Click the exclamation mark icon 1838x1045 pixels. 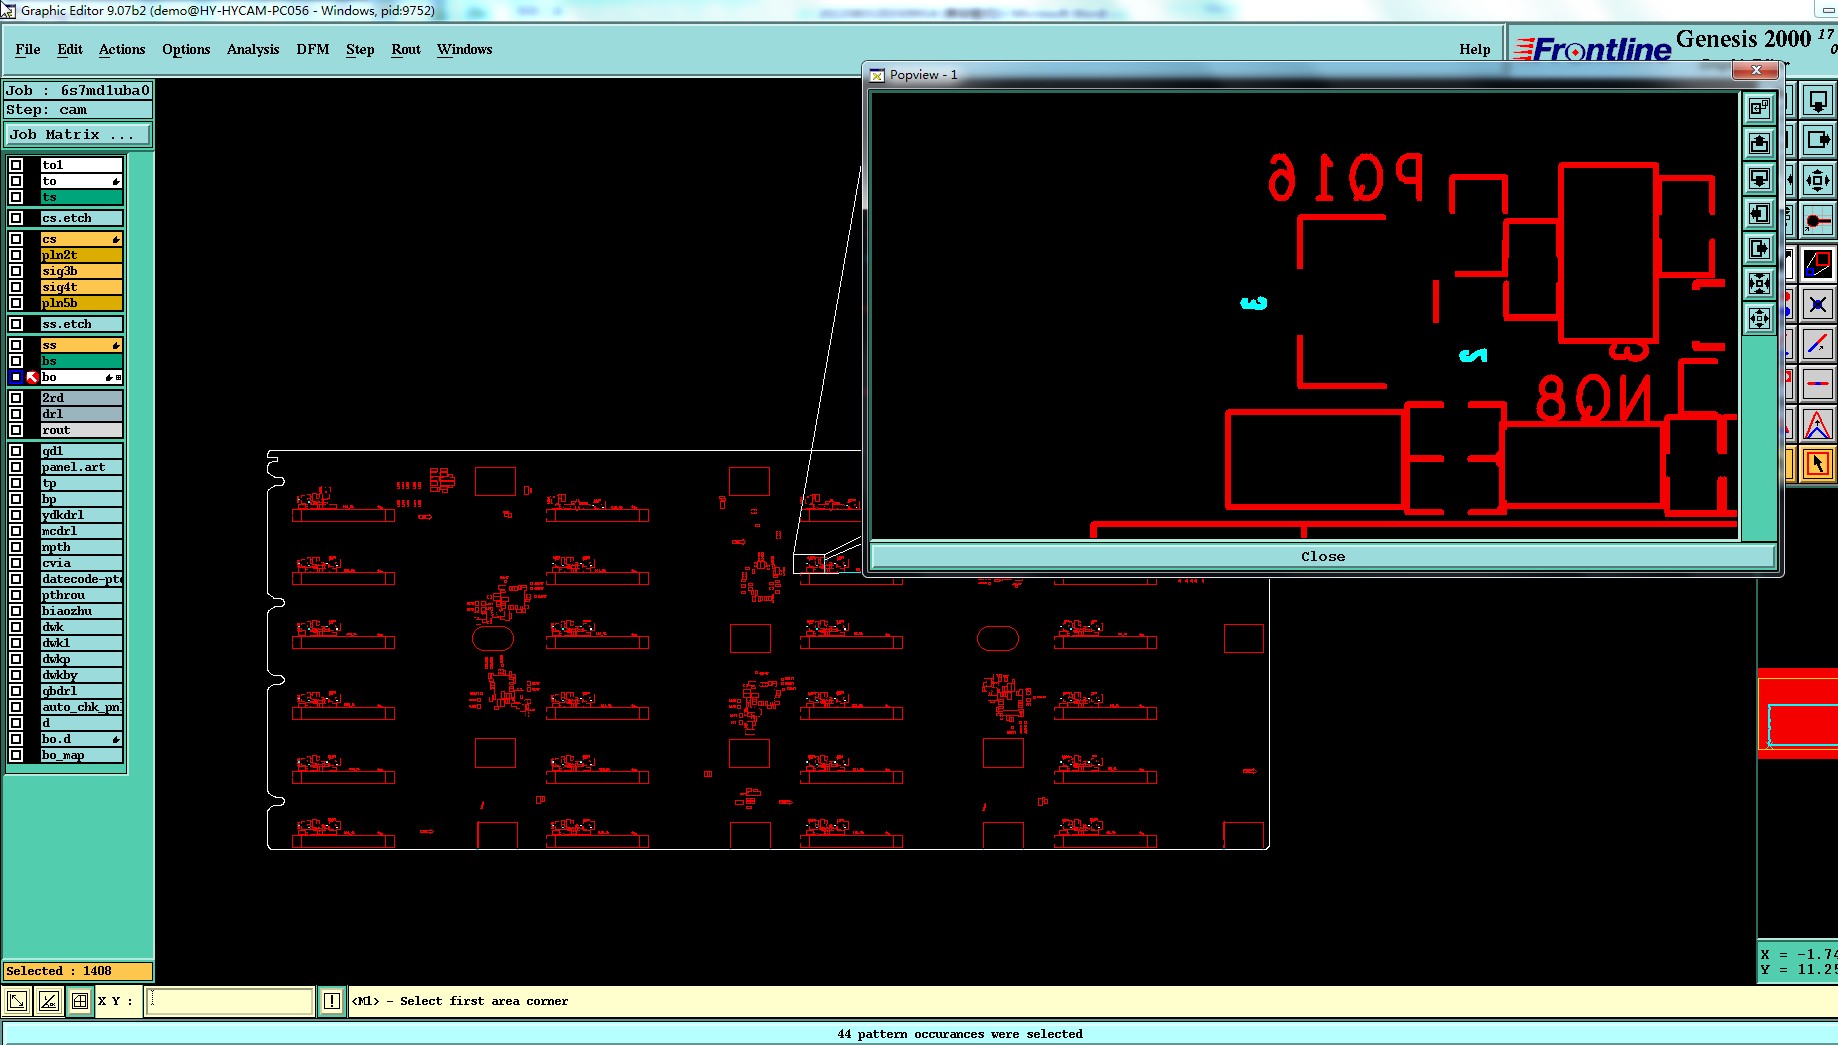(x=332, y=1000)
